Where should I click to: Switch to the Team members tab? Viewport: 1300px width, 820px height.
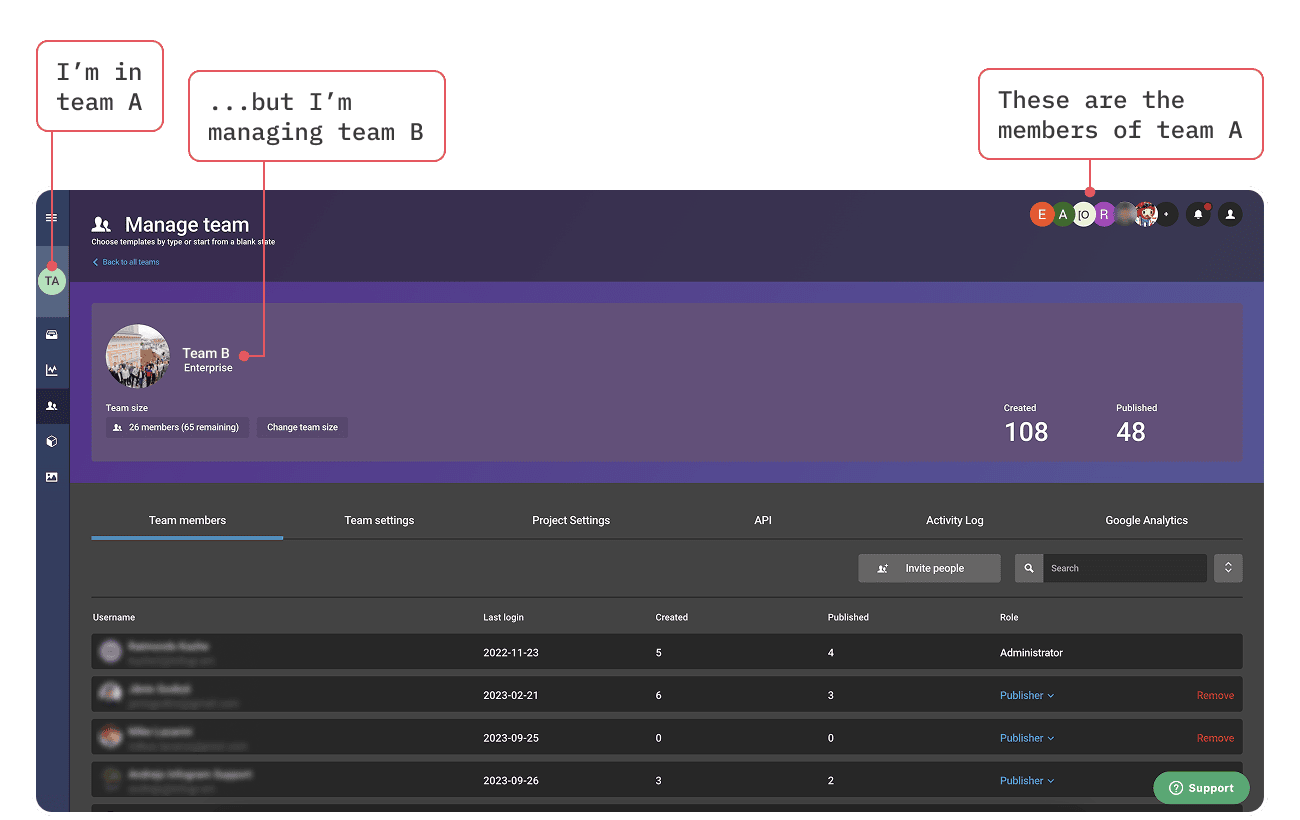point(187,520)
